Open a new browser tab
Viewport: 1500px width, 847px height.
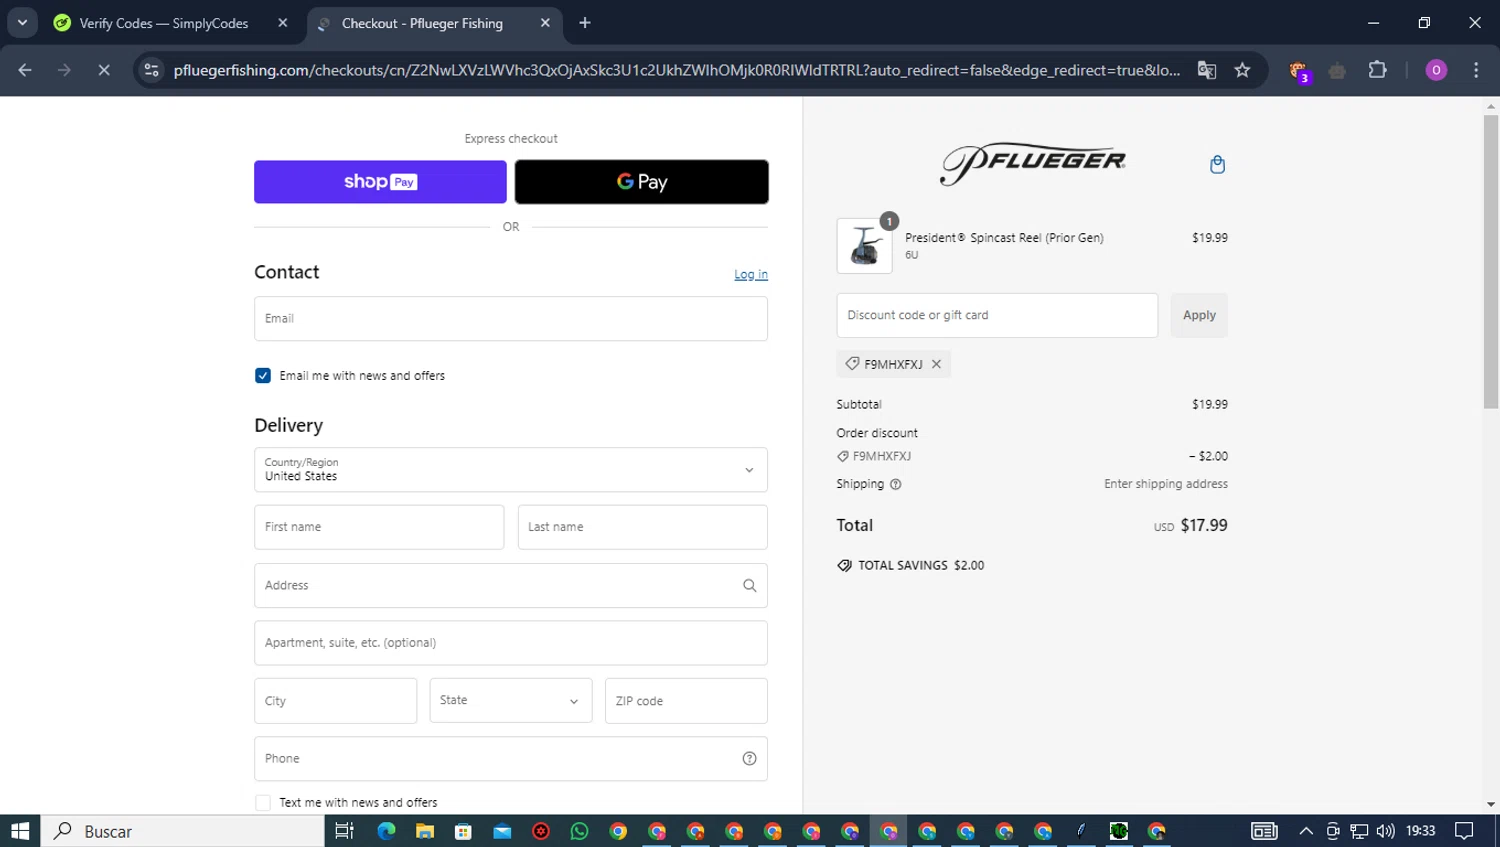pos(585,23)
